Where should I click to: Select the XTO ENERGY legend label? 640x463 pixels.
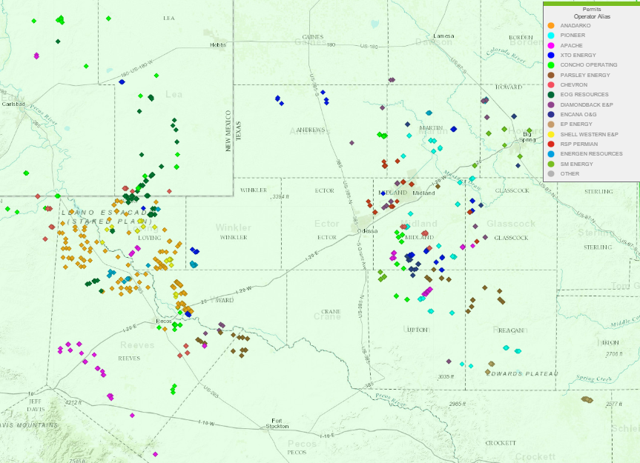tap(578, 55)
